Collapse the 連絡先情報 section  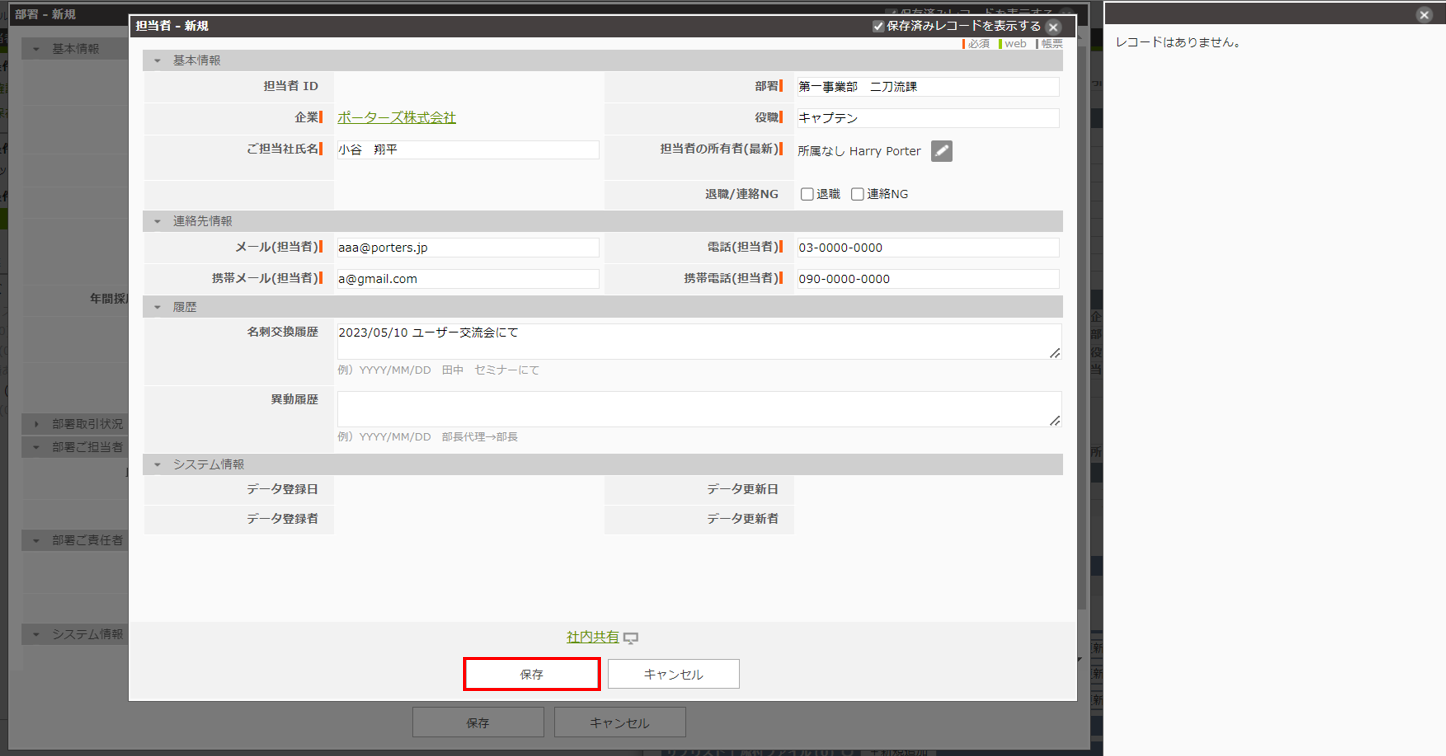157,221
